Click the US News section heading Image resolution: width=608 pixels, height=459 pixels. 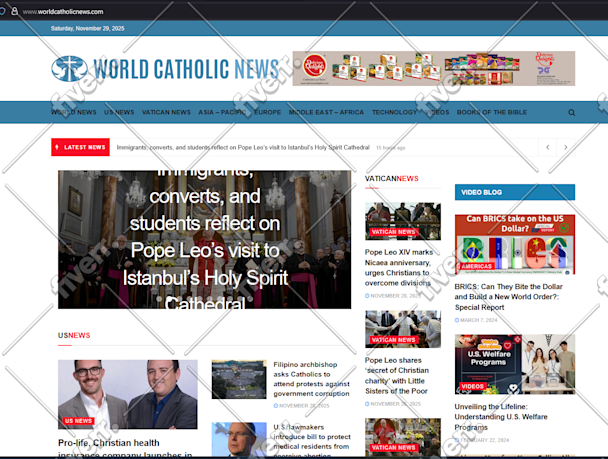point(74,335)
